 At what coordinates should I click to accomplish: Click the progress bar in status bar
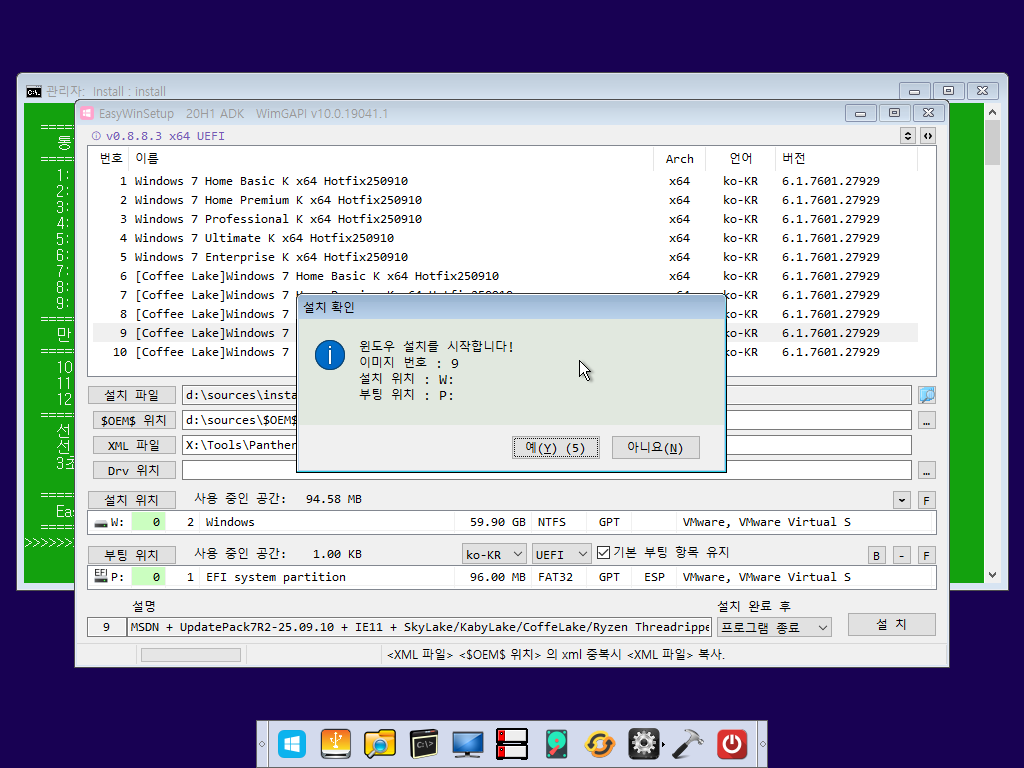pyautogui.click(x=191, y=654)
